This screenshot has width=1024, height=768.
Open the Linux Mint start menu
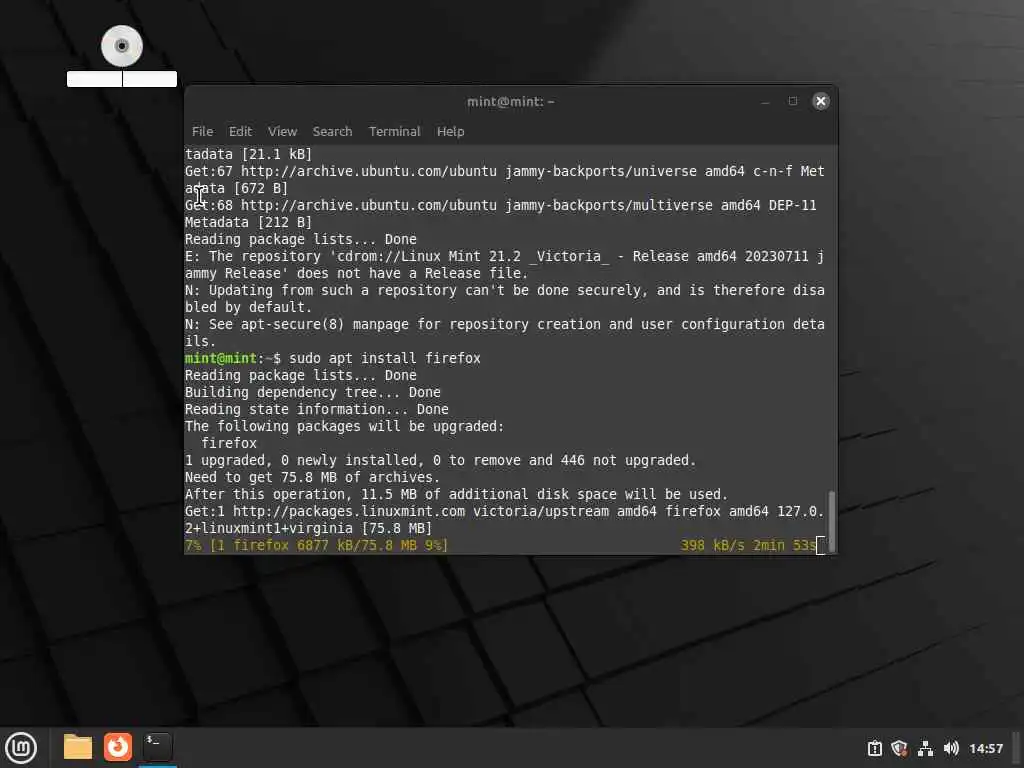click(21, 748)
